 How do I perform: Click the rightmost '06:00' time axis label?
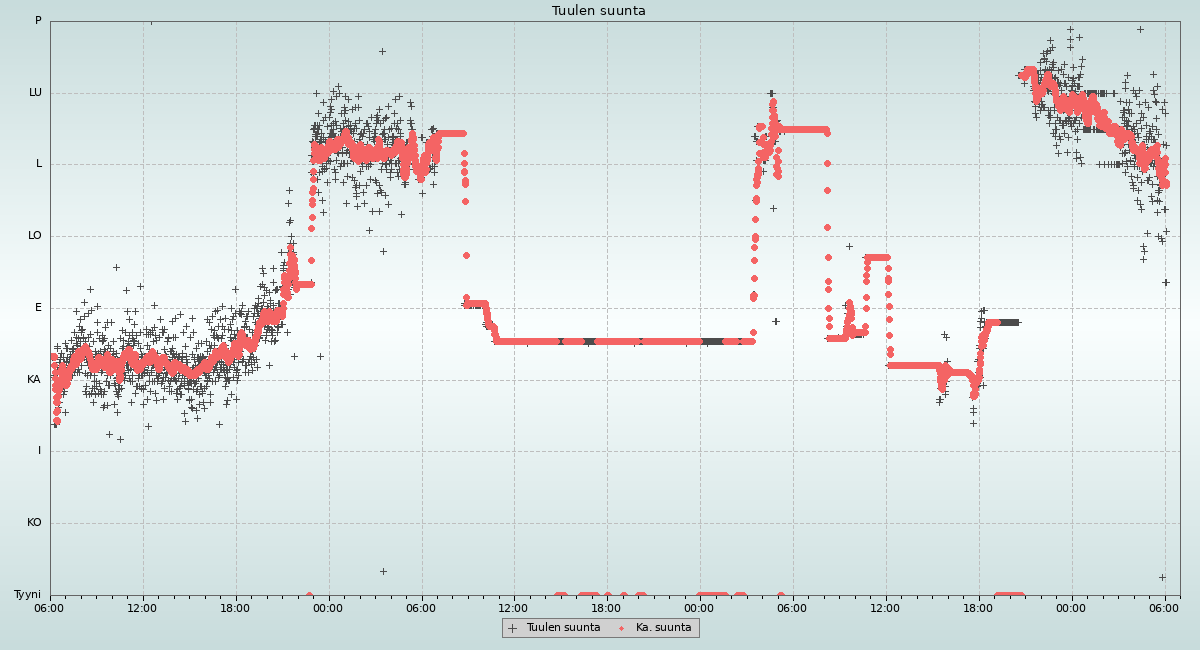coord(1164,607)
